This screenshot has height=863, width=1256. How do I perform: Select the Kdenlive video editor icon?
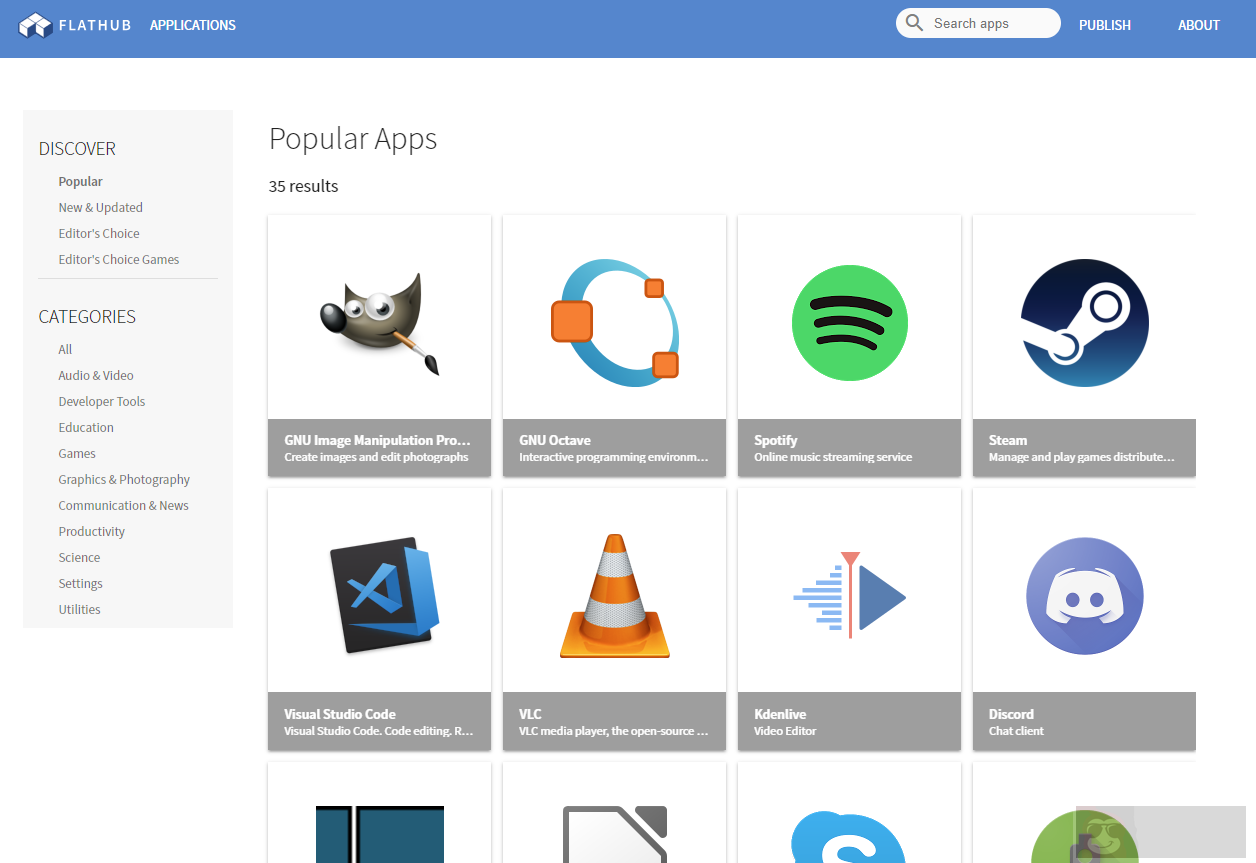click(x=849, y=595)
